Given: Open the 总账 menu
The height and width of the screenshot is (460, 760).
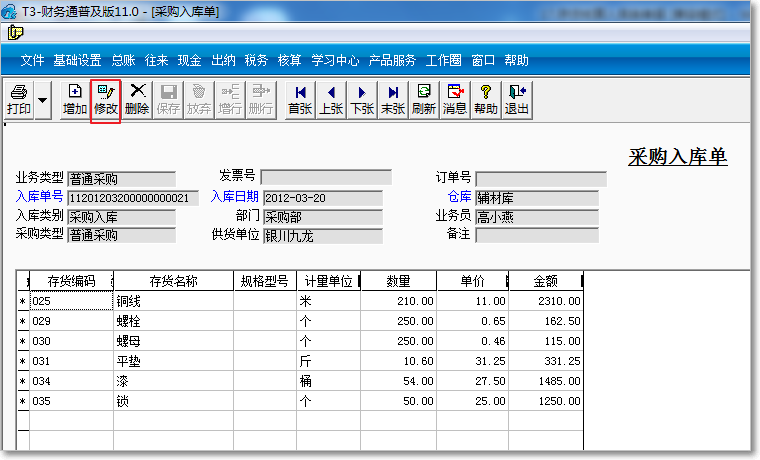Looking at the screenshot, I should click(123, 61).
